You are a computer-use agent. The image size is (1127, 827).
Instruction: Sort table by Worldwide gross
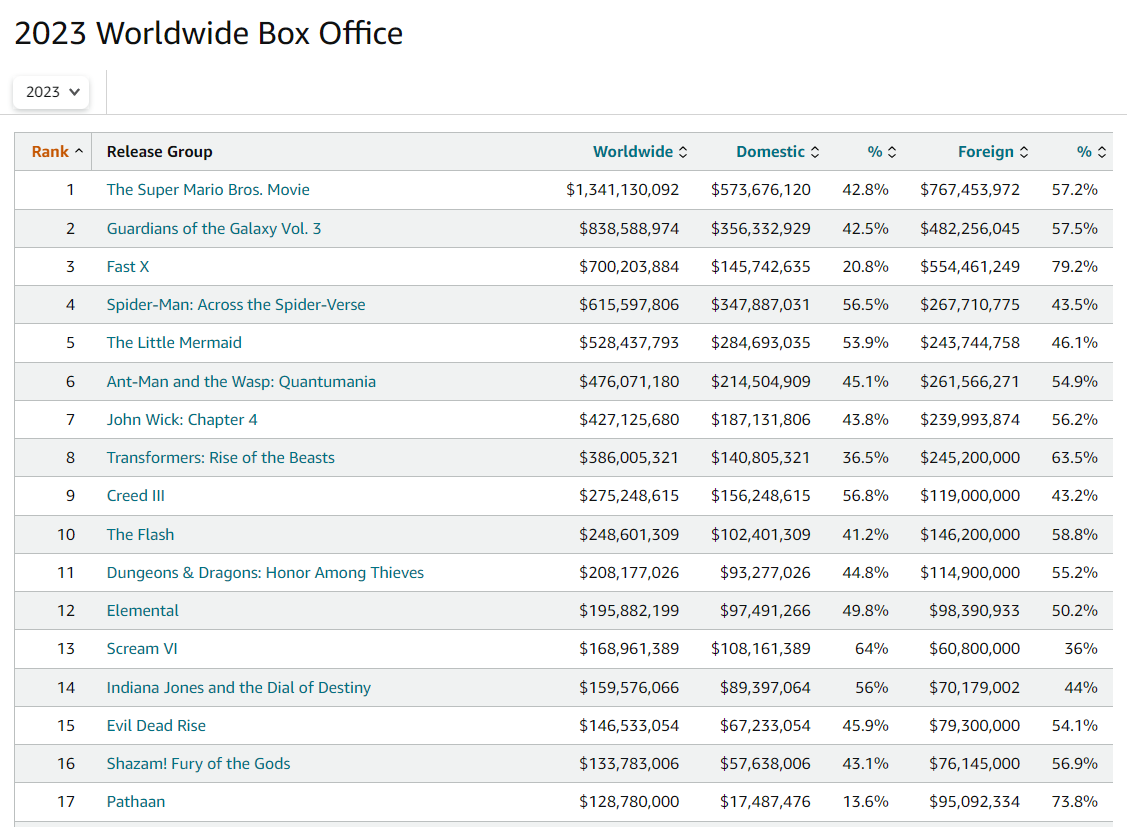click(x=639, y=152)
